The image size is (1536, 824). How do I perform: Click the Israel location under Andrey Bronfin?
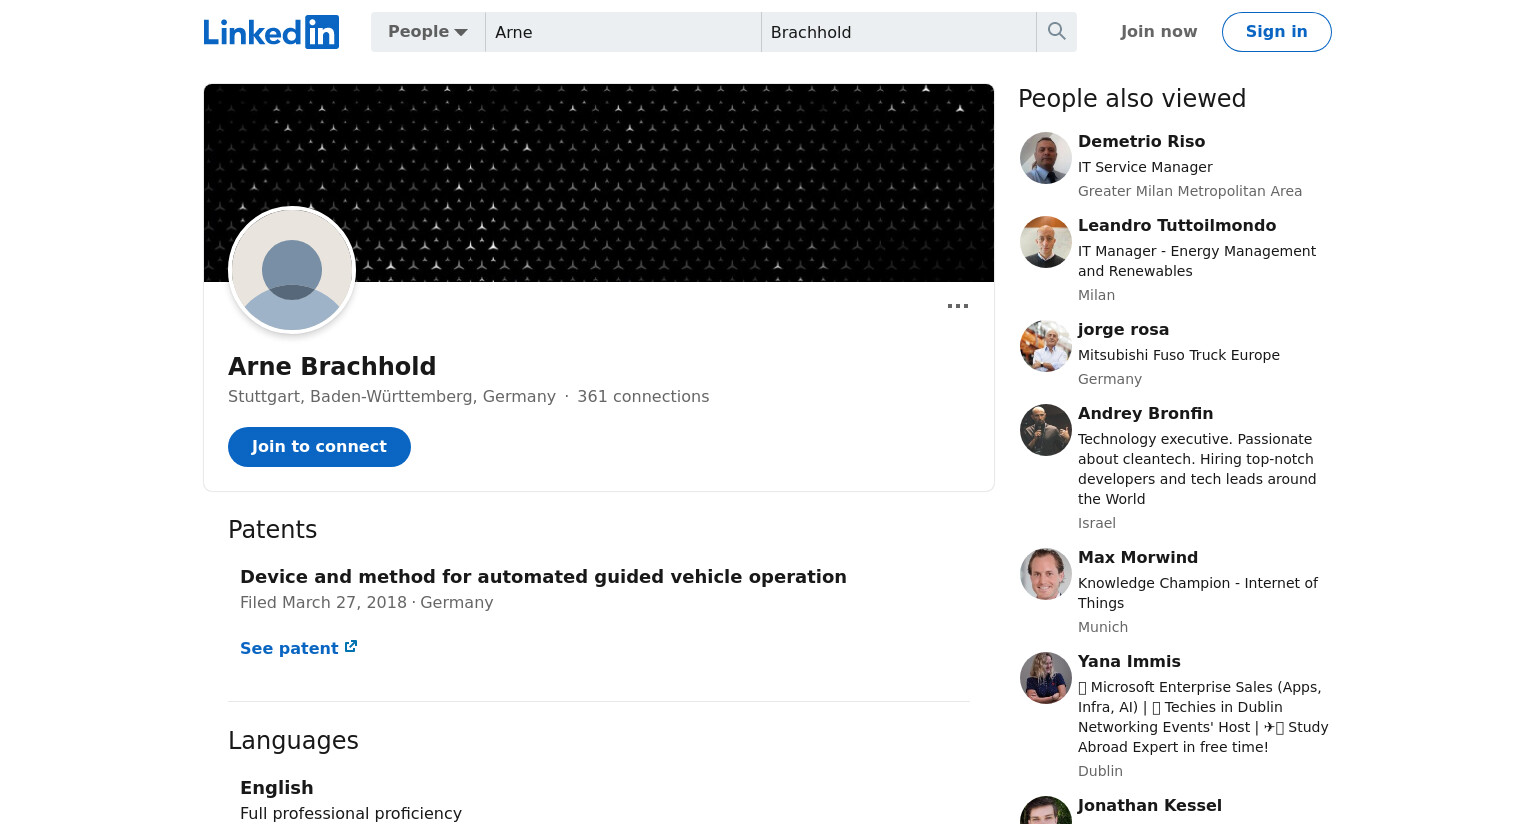coord(1097,523)
